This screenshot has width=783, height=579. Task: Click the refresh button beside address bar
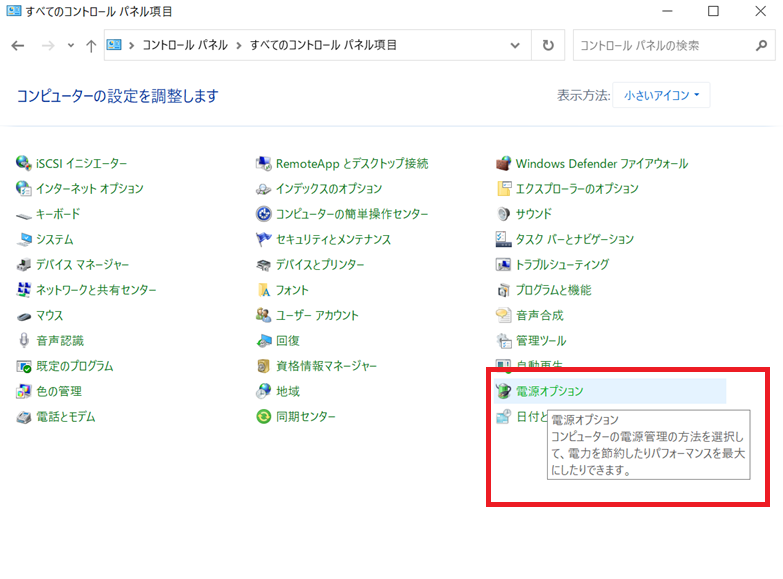tap(547, 46)
